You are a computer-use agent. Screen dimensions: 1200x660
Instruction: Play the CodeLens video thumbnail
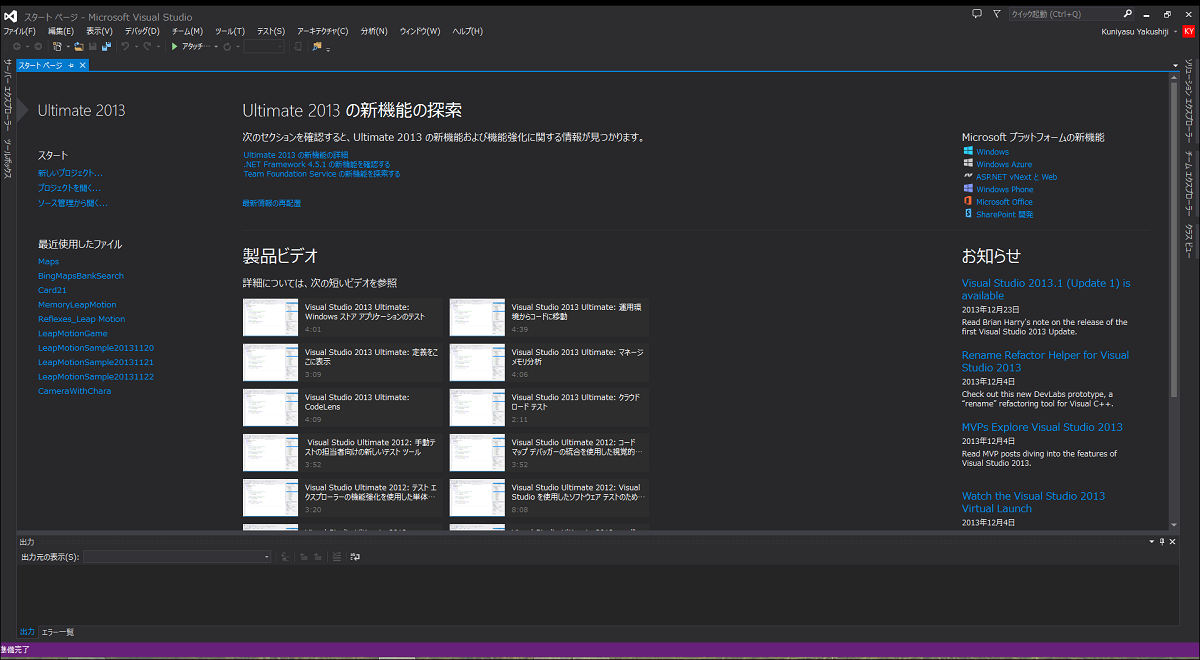coord(270,407)
